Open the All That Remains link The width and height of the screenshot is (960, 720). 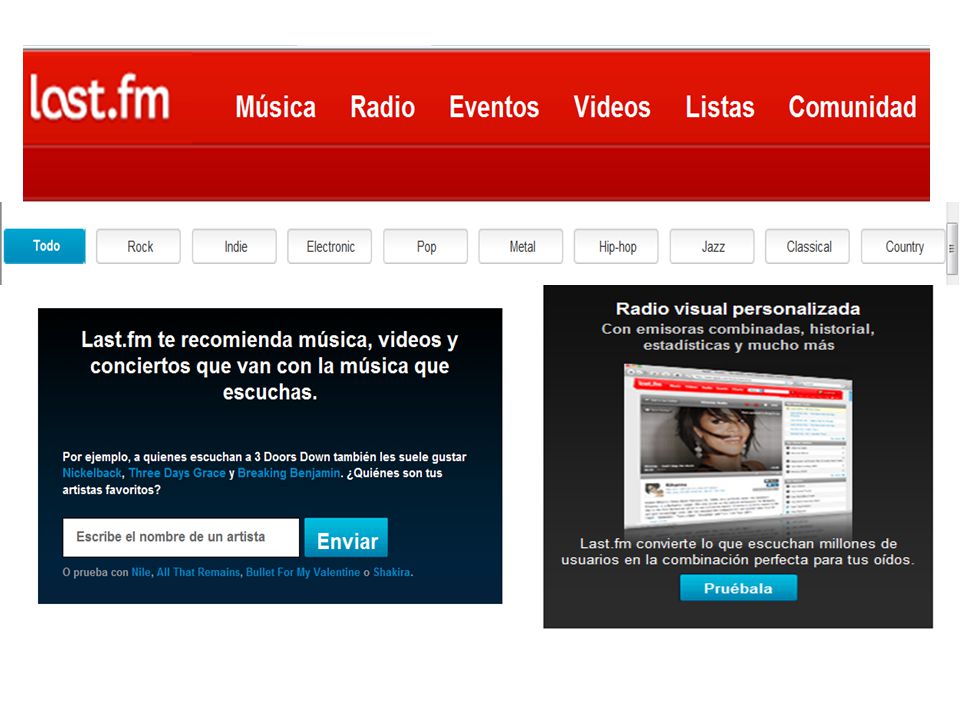(198, 572)
